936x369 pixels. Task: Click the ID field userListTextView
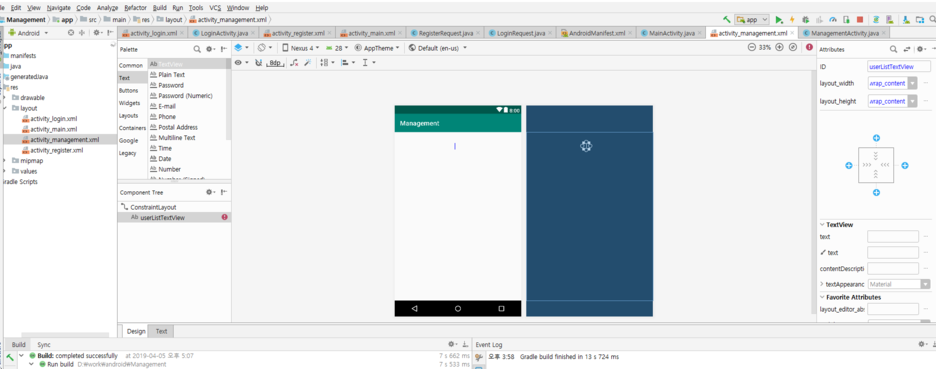898,66
